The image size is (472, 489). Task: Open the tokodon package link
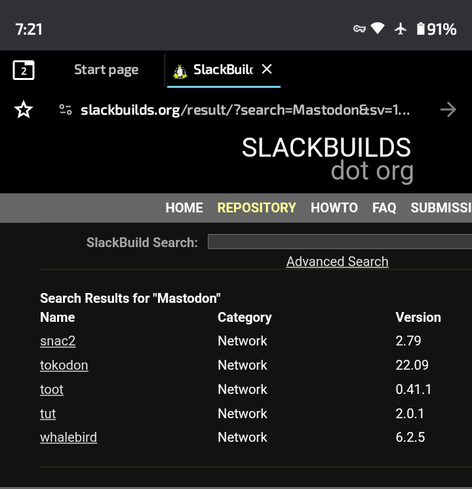[64, 365]
